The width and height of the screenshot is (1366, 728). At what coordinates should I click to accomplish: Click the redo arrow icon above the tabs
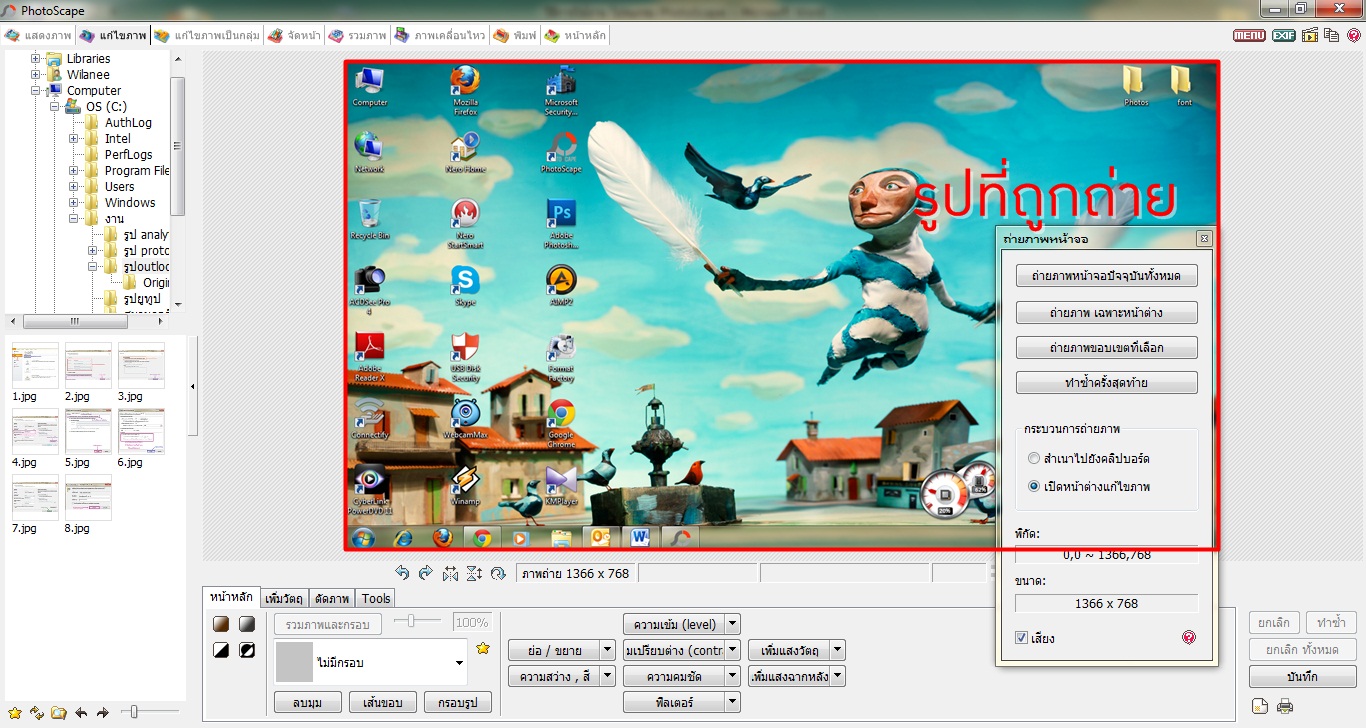[426, 573]
